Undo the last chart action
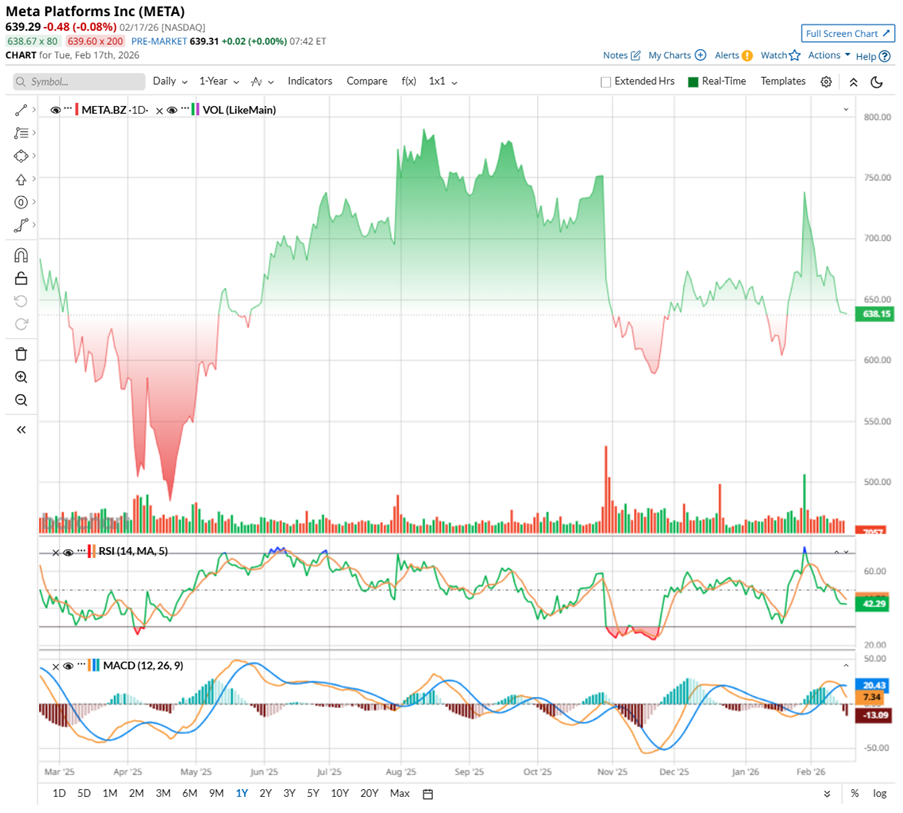 pyautogui.click(x=21, y=301)
